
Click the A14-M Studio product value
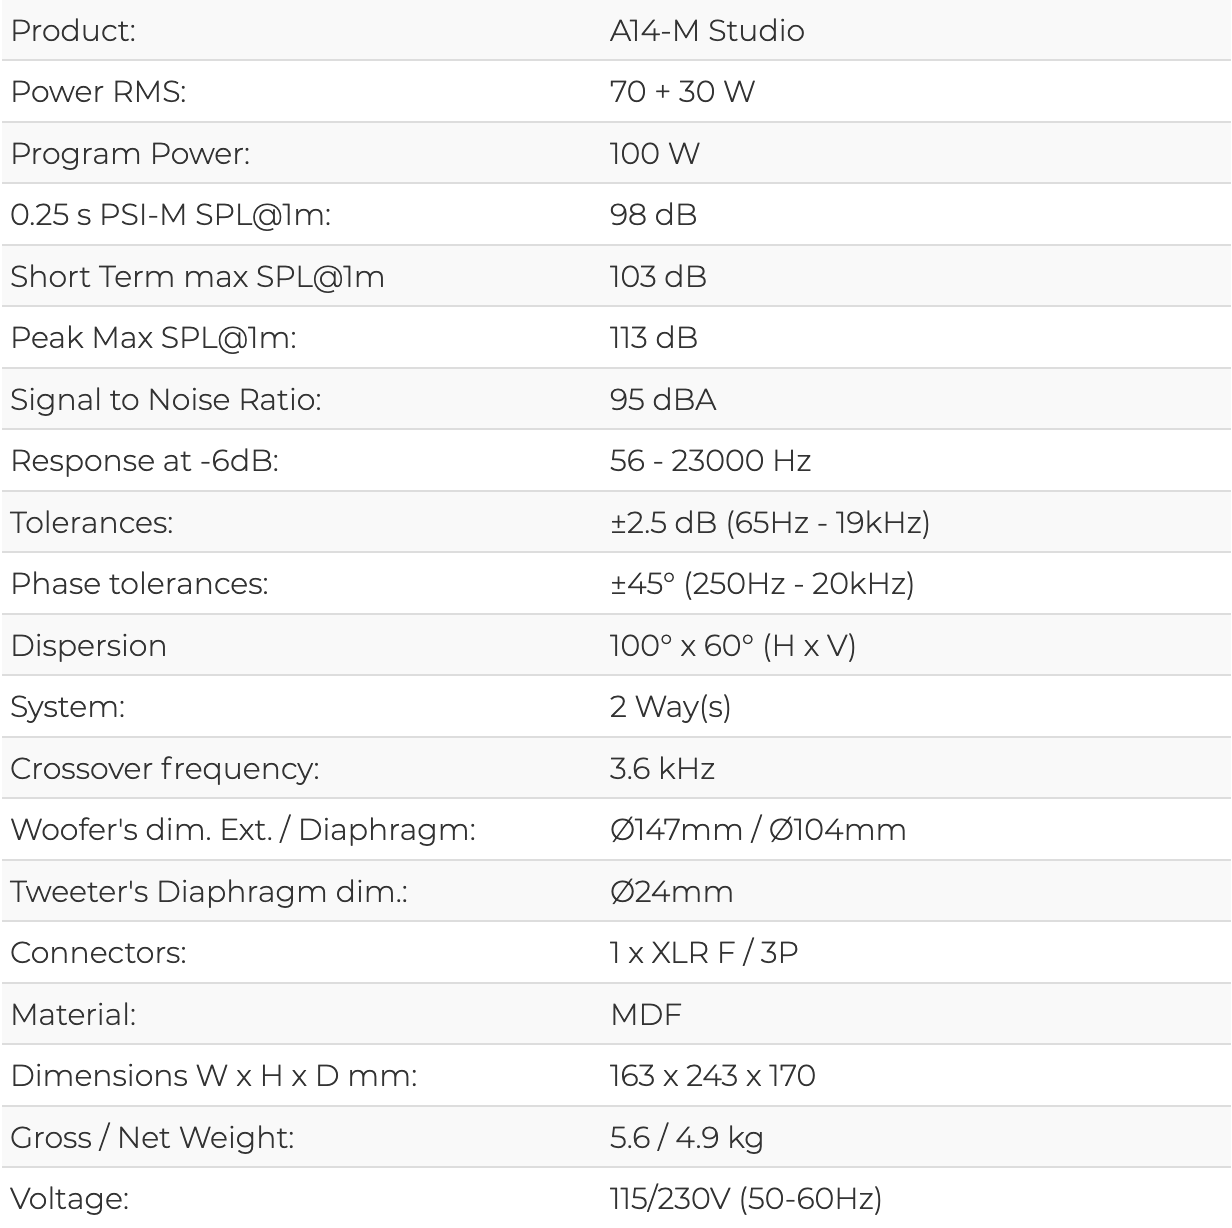(x=707, y=31)
